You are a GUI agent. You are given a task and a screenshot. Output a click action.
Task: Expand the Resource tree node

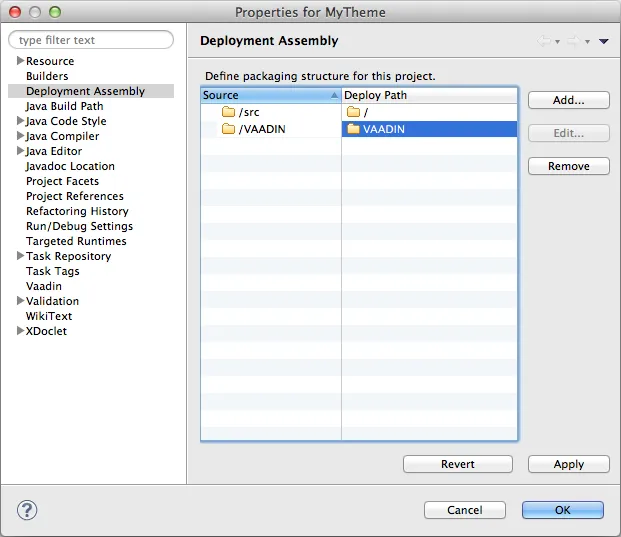20,61
